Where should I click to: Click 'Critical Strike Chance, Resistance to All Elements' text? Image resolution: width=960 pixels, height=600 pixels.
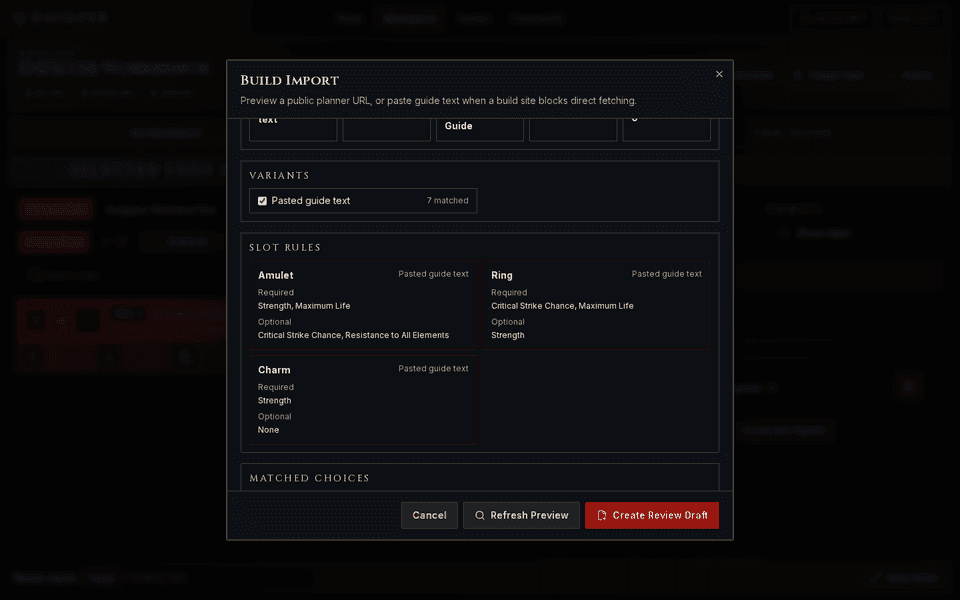353,335
